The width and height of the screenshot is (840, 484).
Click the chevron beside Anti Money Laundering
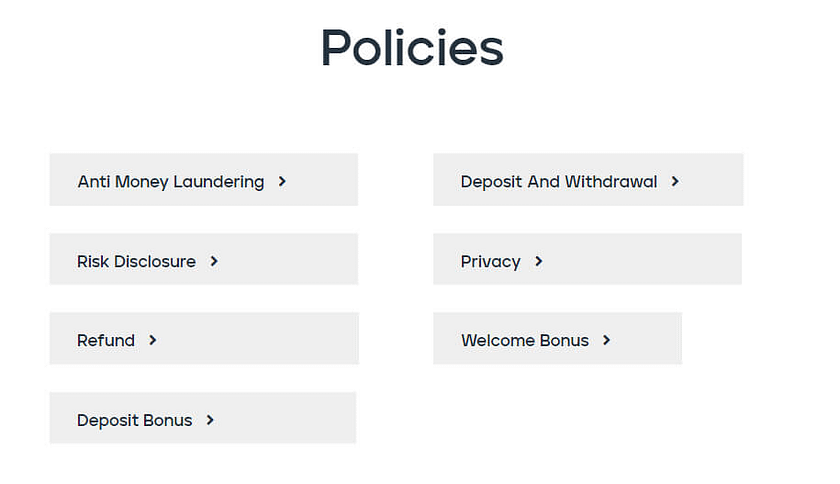click(x=282, y=182)
